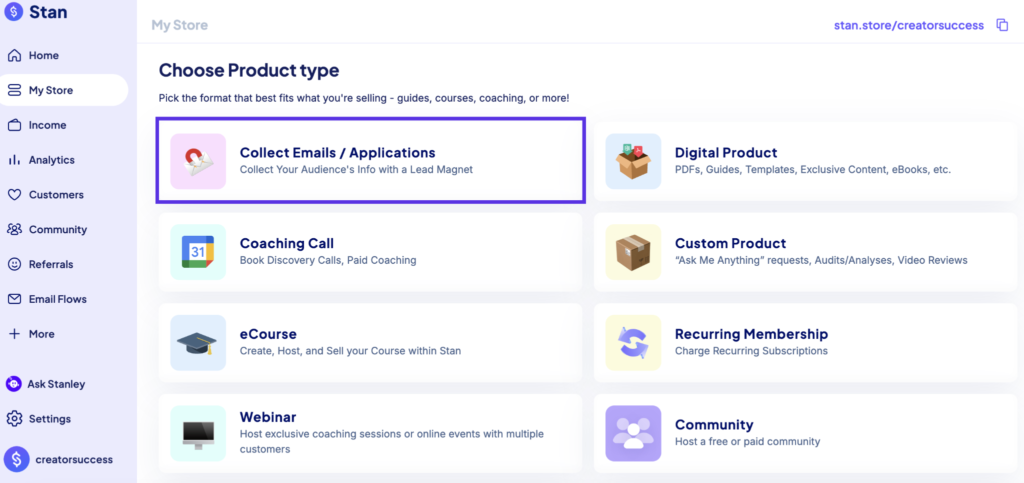The height and width of the screenshot is (483, 1024).
Task: Select the Recurring Membership product option
Action: point(751,334)
